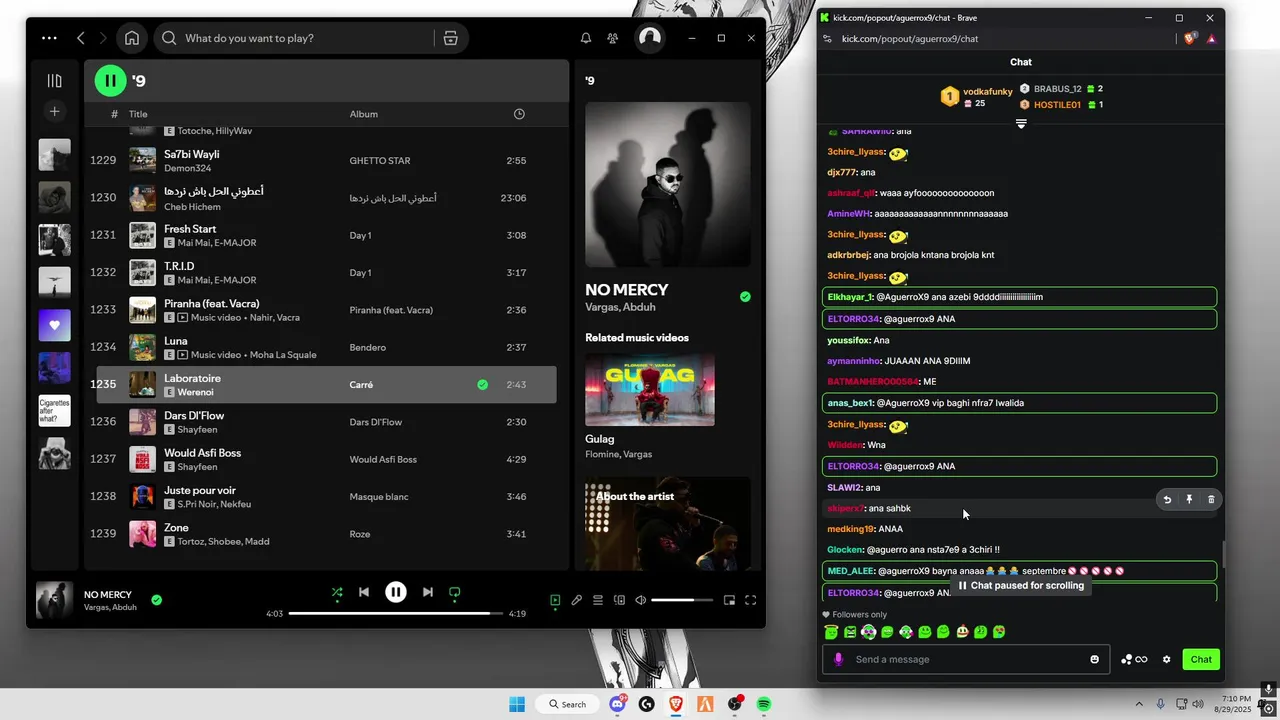Image resolution: width=1280 pixels, height=720 pixels.
Task: Delete the hovered chat message trash icon
Action: click(1211, 500)
